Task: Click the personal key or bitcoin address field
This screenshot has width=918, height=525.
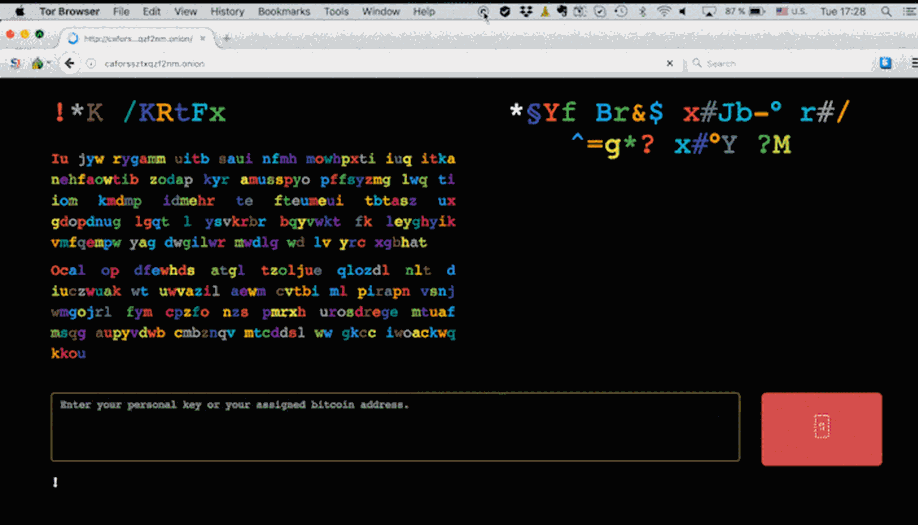Action: click(395, 426)
